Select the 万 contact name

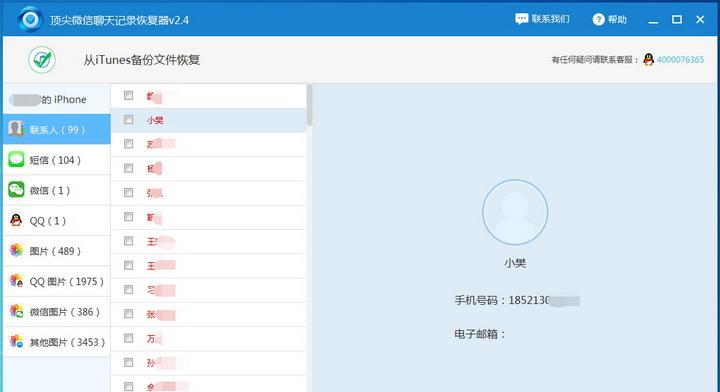point(154,339)
